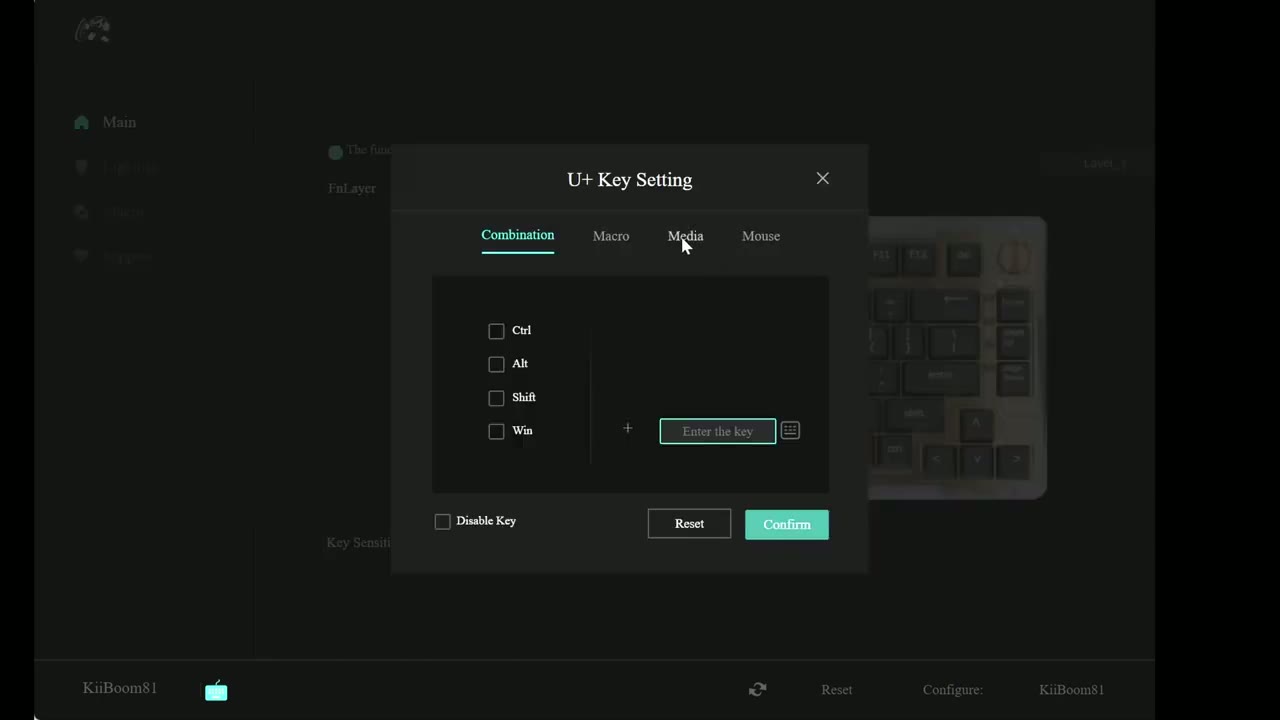Click the home icon next to Main
Image resolution: width=1280 pixels, height=720 pixels.
pos(82,122)
